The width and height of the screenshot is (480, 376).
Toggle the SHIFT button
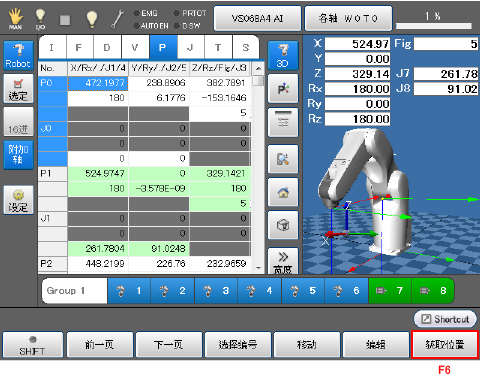click(33, 345)
